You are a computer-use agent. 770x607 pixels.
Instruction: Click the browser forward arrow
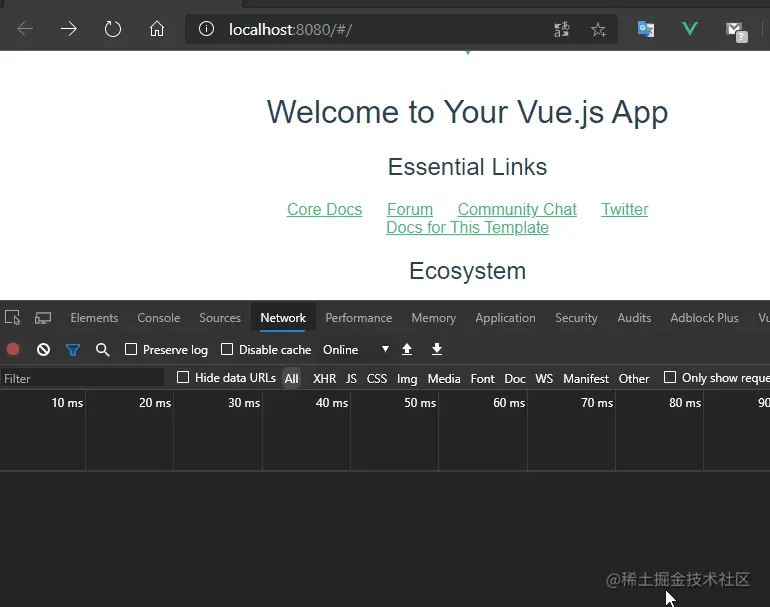[x=69, y=29]
